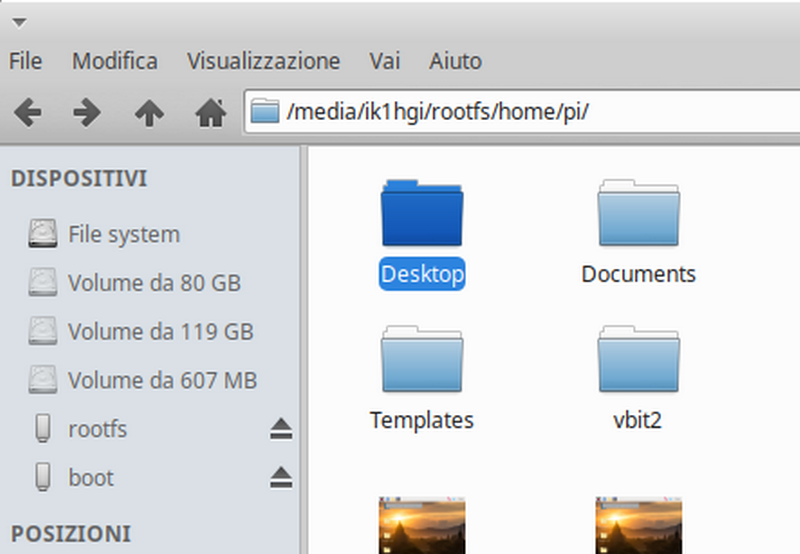This screenshot has width=800, height=554.
Task: Click the back navigation arrow
Action: [28, 112]
